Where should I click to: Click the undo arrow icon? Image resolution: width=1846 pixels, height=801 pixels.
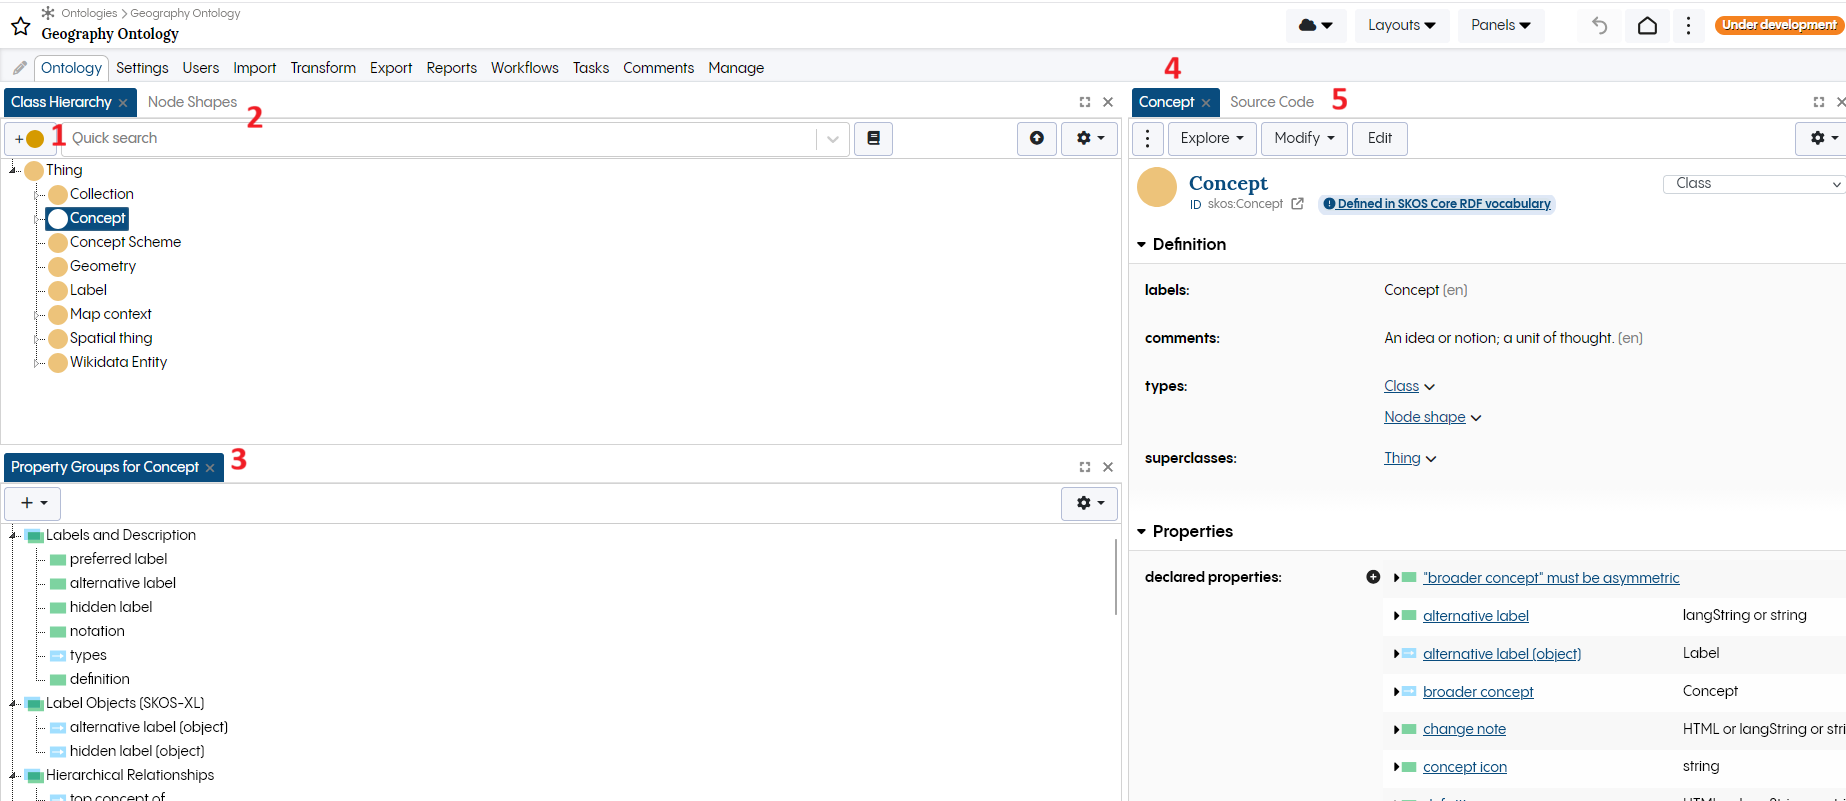(1599, 25)
